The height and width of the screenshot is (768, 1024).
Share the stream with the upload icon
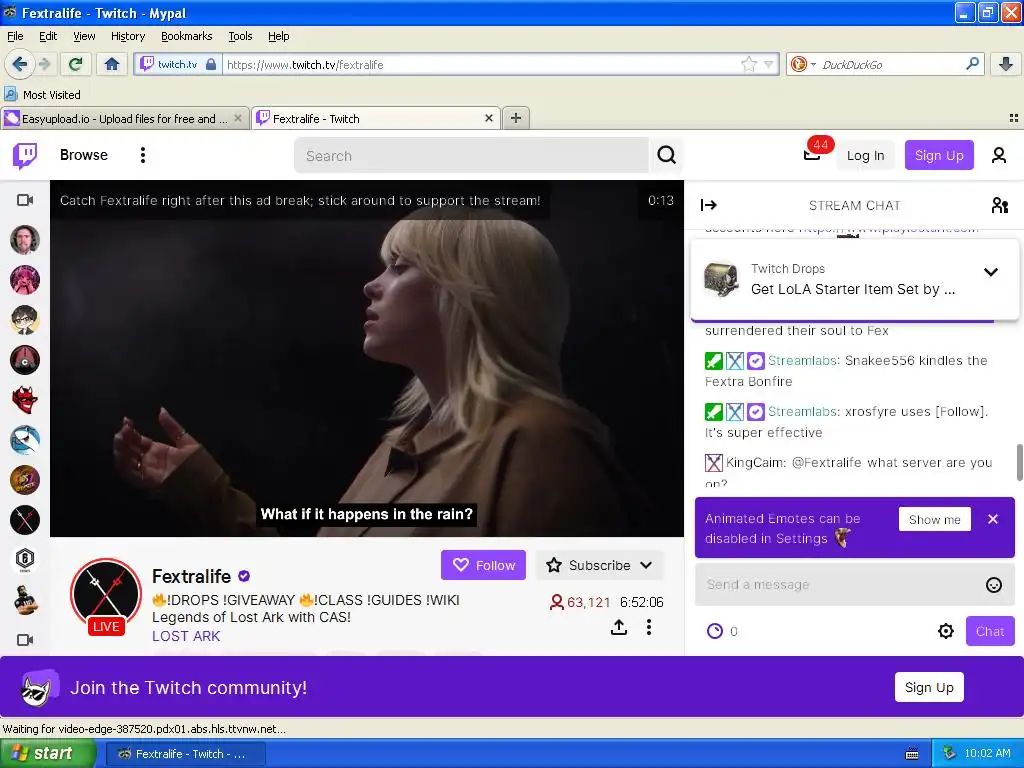tap(618, 627)
